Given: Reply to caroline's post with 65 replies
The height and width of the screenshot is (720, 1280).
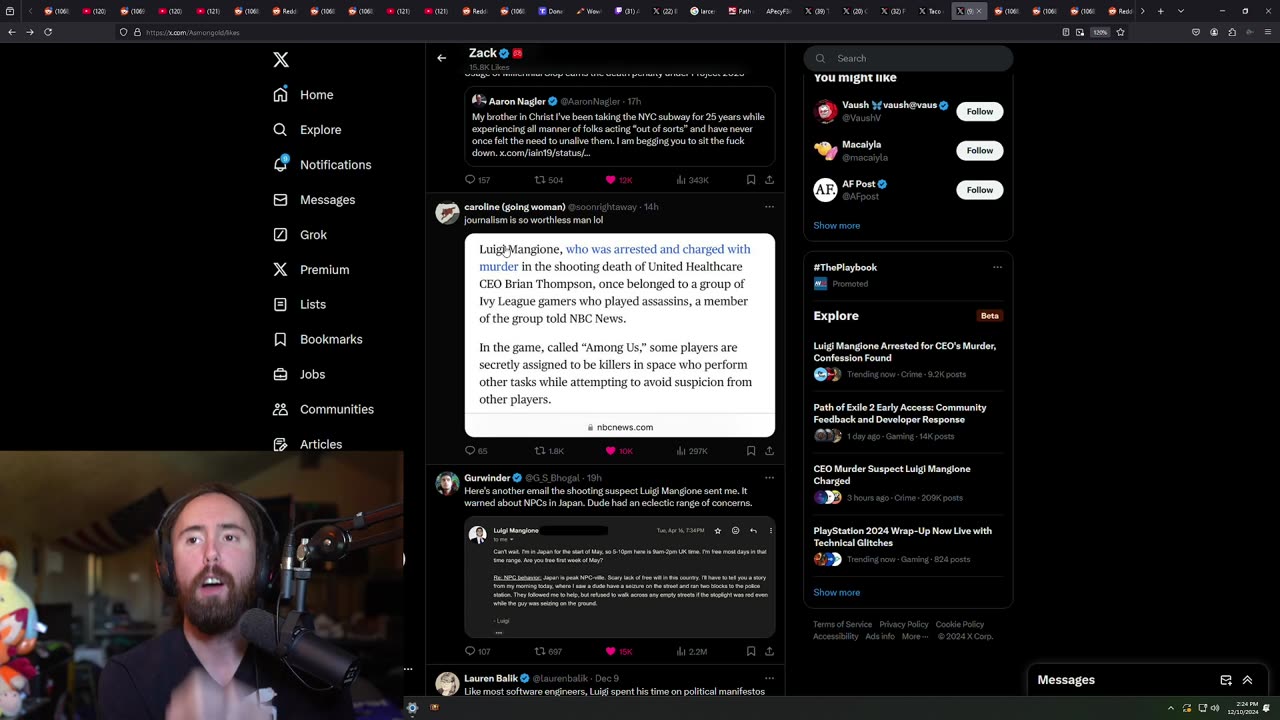Looking at the screenshot, I should point(476,451).
